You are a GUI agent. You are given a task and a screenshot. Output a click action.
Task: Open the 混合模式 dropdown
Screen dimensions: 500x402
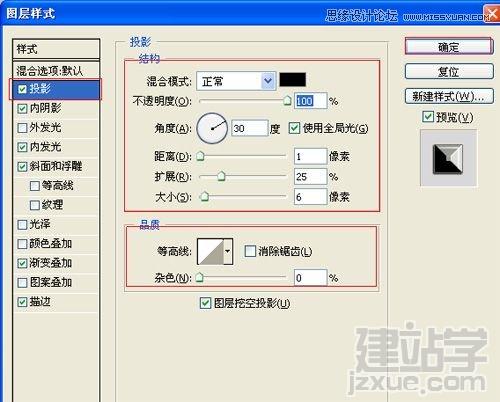(x=236, y=81)
